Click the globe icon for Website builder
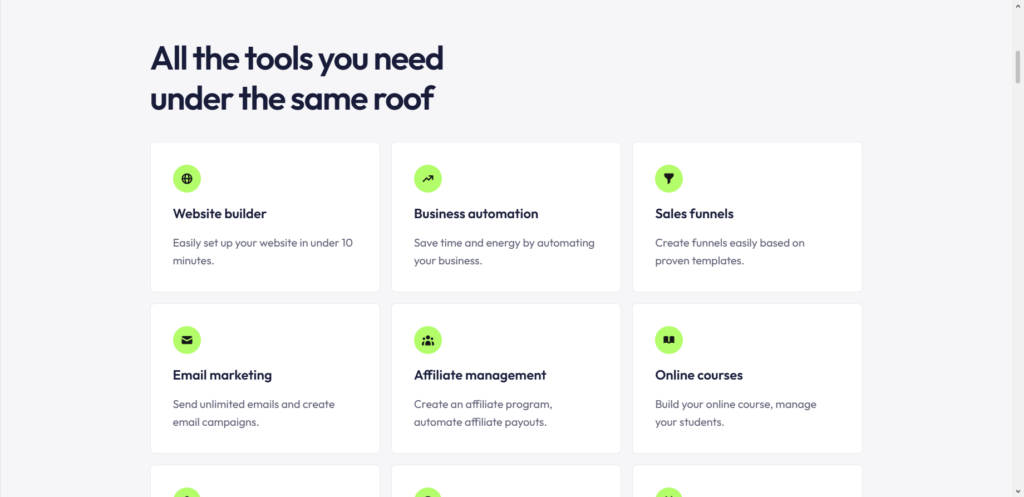Screen dimensions: 1024x497 click(187, 179)
